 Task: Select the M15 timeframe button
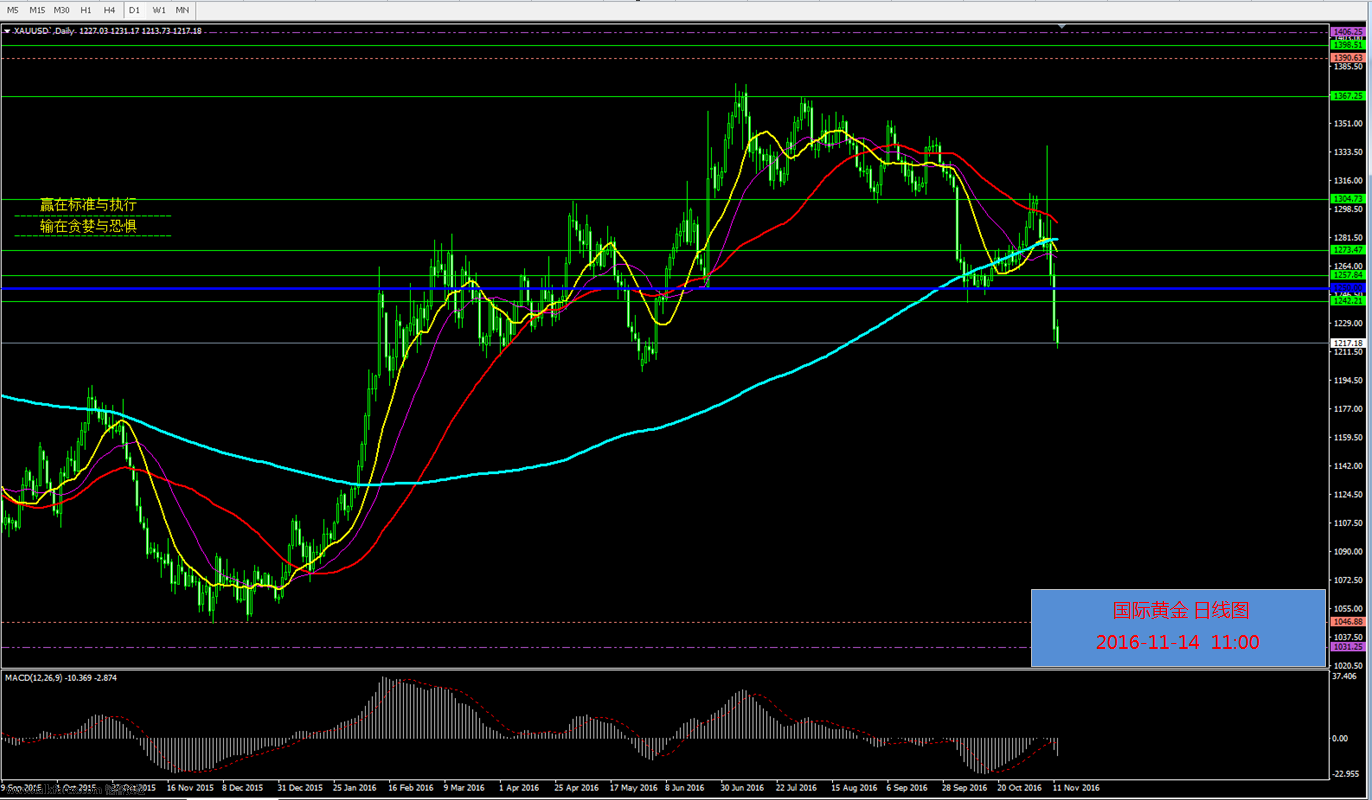point(37,10)
